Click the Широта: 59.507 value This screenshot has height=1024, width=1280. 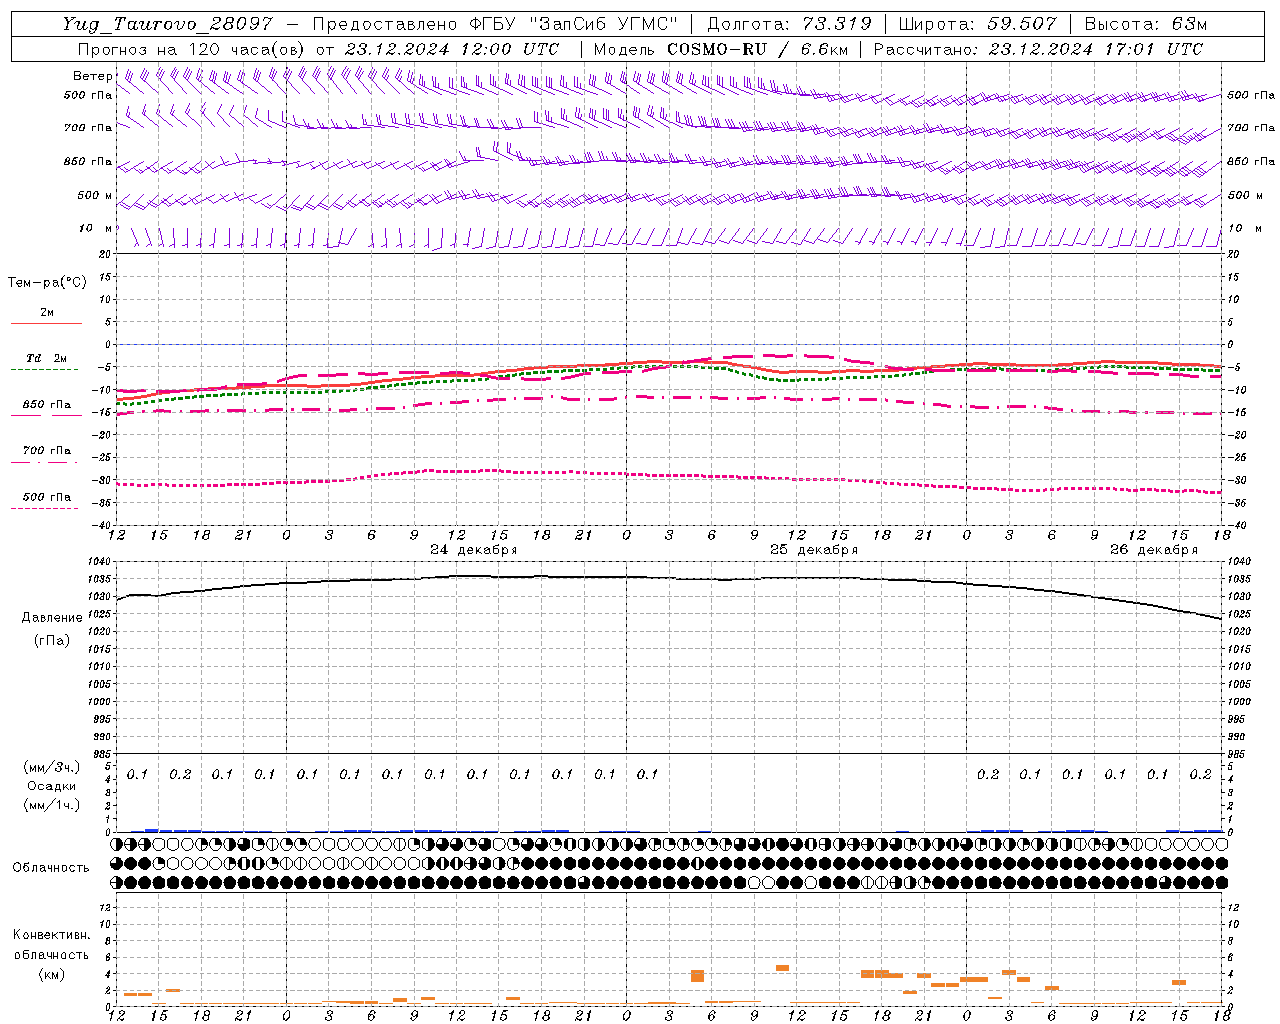coord(977,24)
